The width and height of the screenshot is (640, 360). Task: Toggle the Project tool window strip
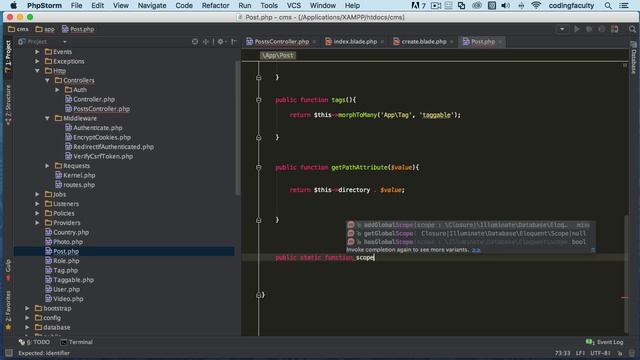point(8,56)
